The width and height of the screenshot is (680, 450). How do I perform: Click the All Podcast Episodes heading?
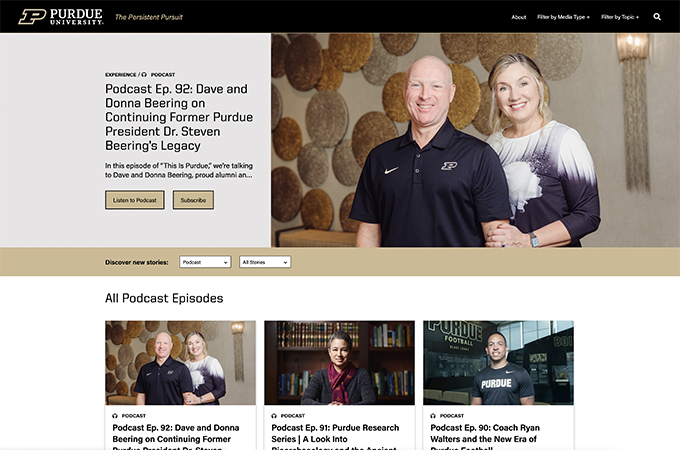[164, 298]
